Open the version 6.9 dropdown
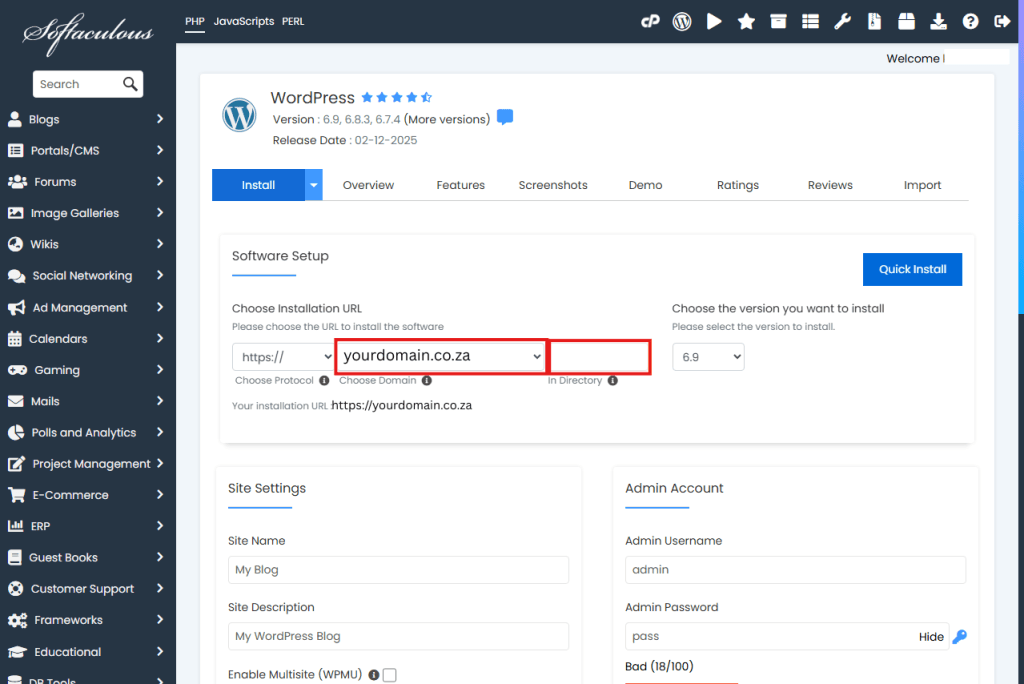Image resolution: width=1024 pixels, height=684 pixels. pos(708,357)
